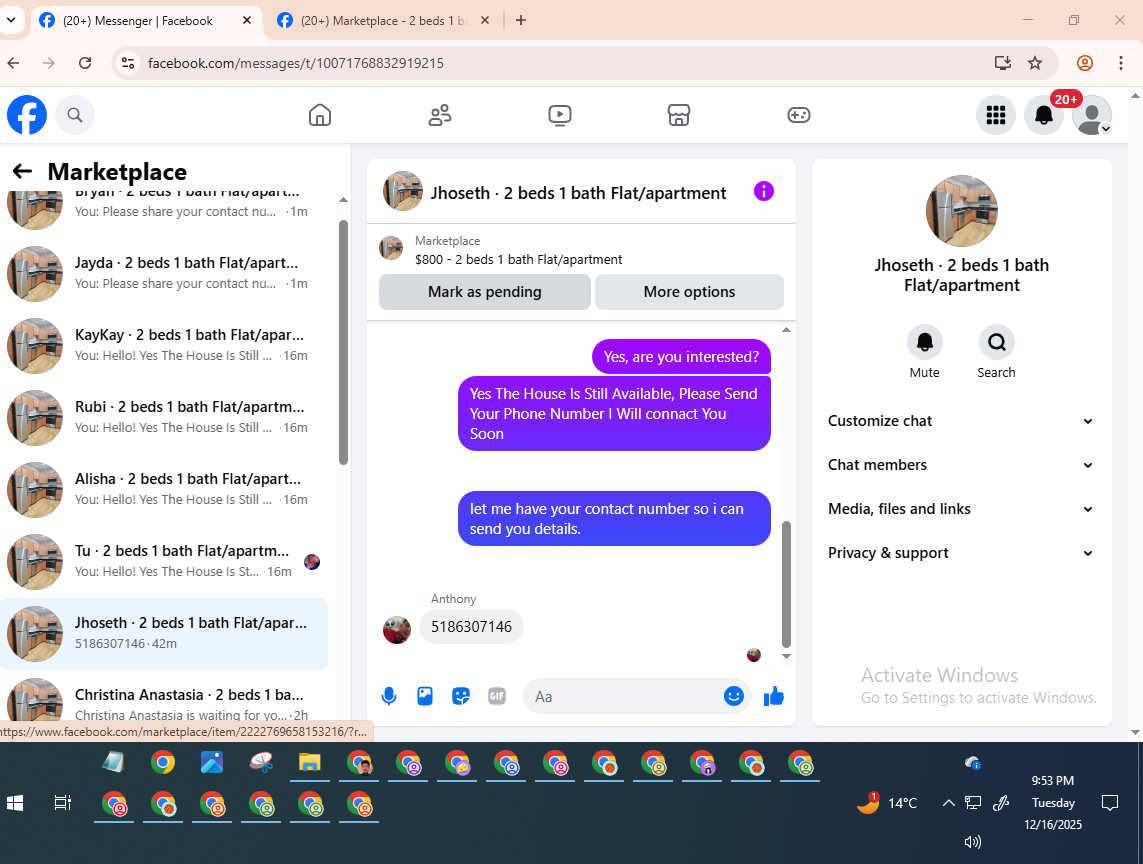Choose a GIF icon
The height and width of the screenshot is (864, 1143).
pyautogui.click(x=496, y=696)
